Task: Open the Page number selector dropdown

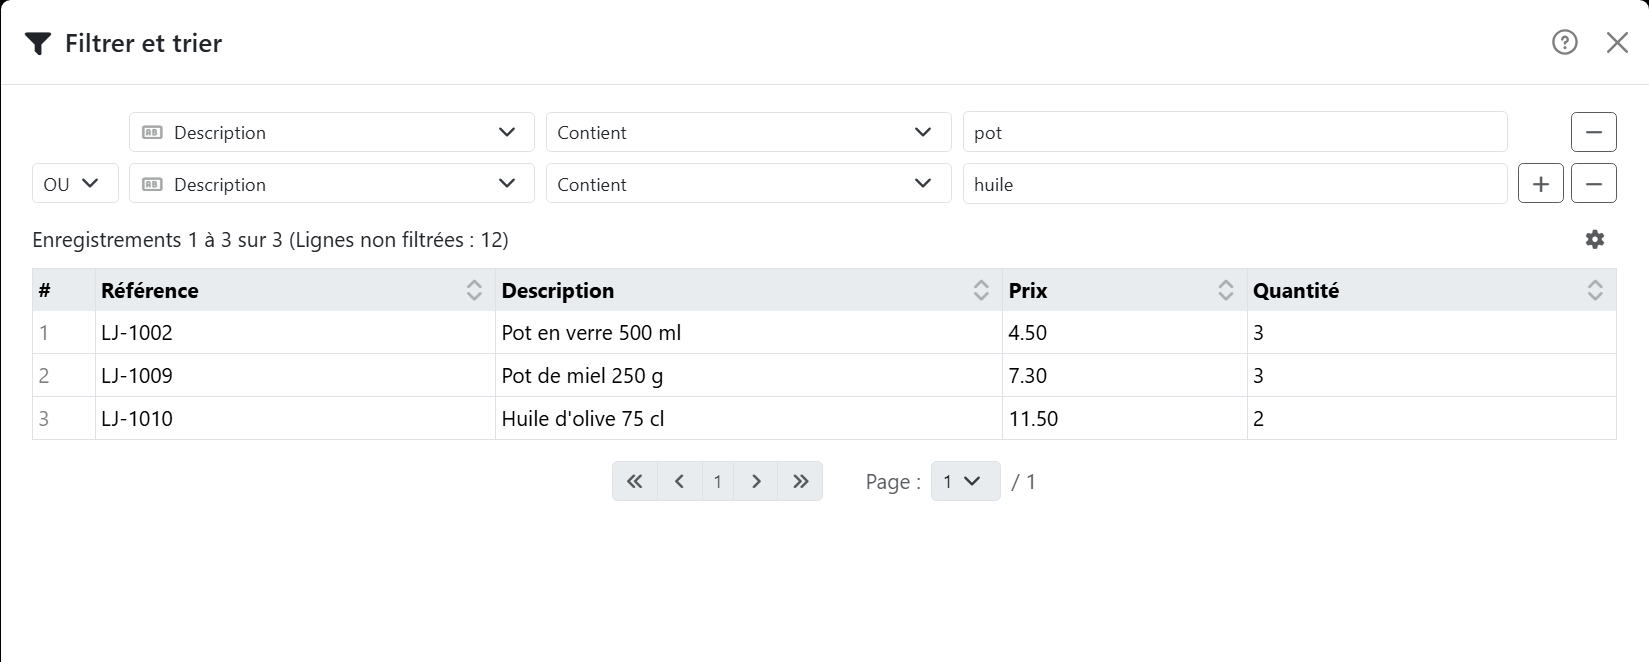Action: tap(965, 481)
